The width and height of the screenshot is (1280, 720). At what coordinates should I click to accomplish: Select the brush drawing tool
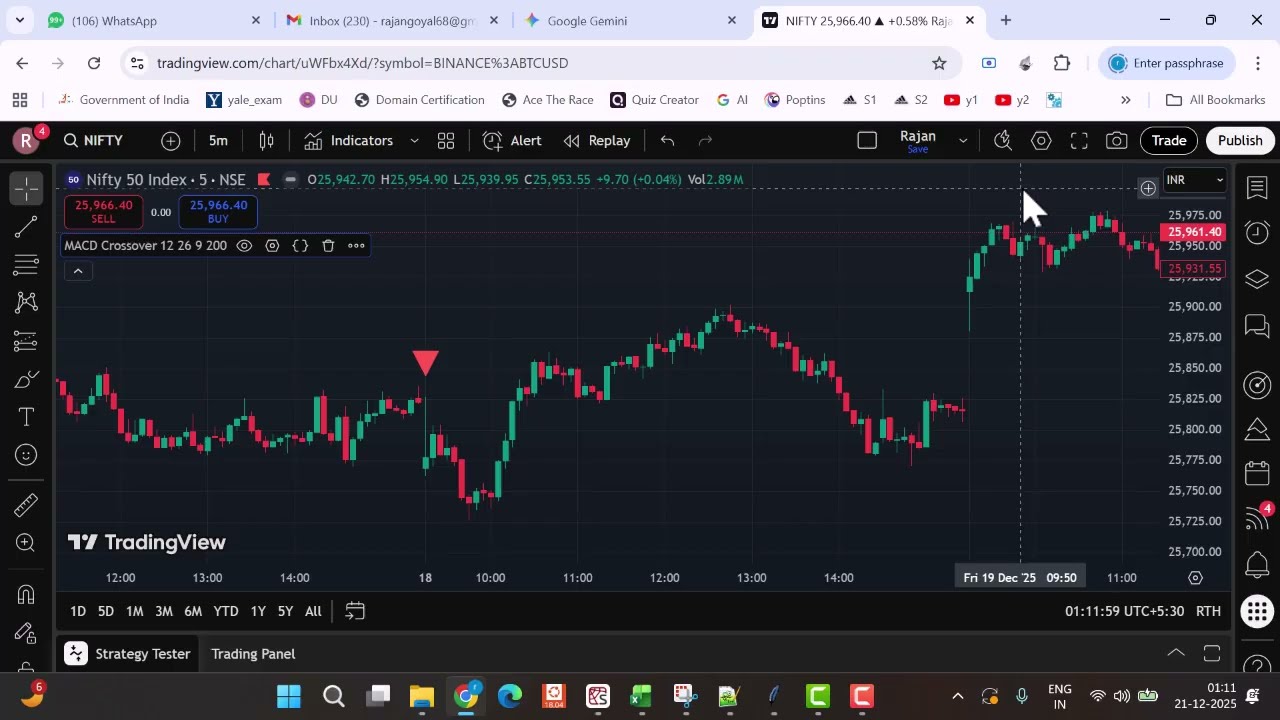point(27,379)
